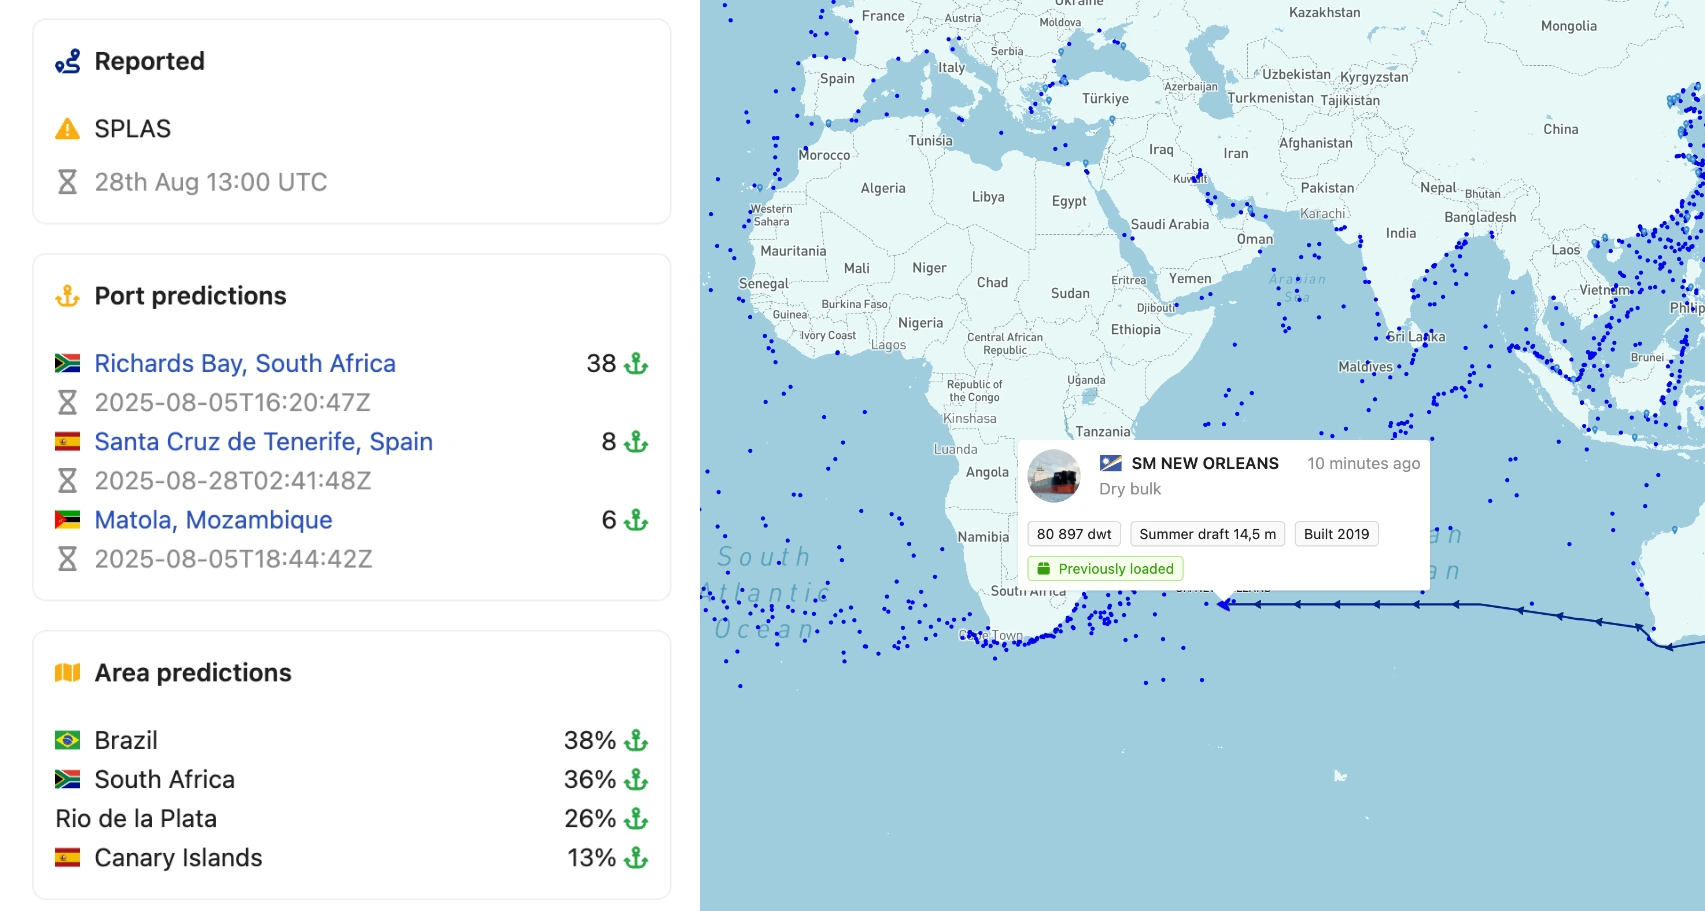Click the 80 897 dwt tag
Screen dimensions: 1705x911
(1074, 534)
